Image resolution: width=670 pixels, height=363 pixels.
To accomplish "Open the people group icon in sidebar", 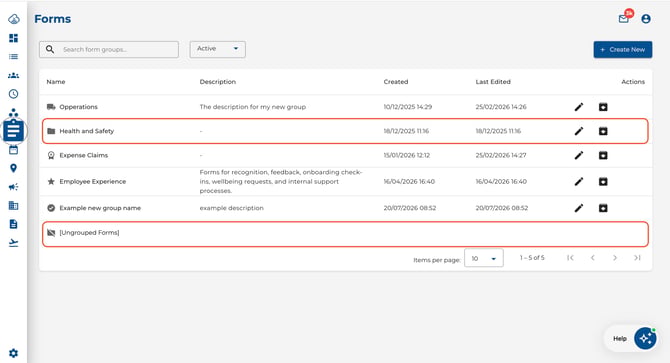I will tap(14, 75).
